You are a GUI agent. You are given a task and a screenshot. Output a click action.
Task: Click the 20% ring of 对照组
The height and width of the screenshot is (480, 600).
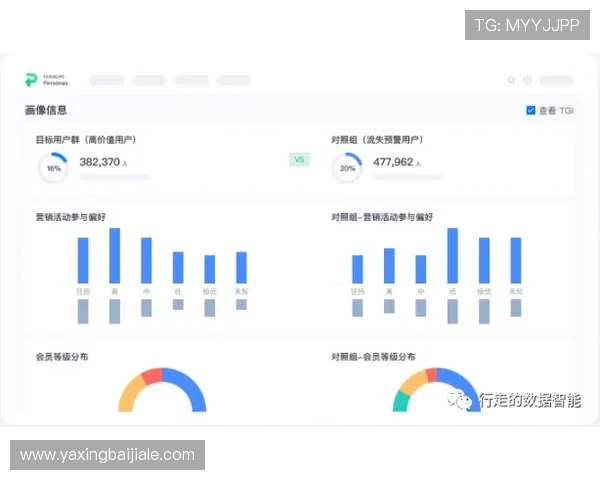click(347, 168)
